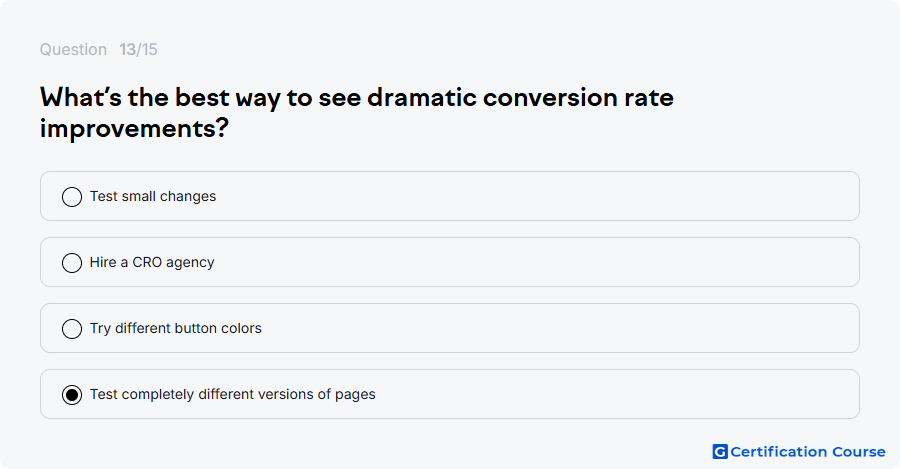
Task: Click empty area of 'Test small changes' card
Action: click(x=534, y=196)
